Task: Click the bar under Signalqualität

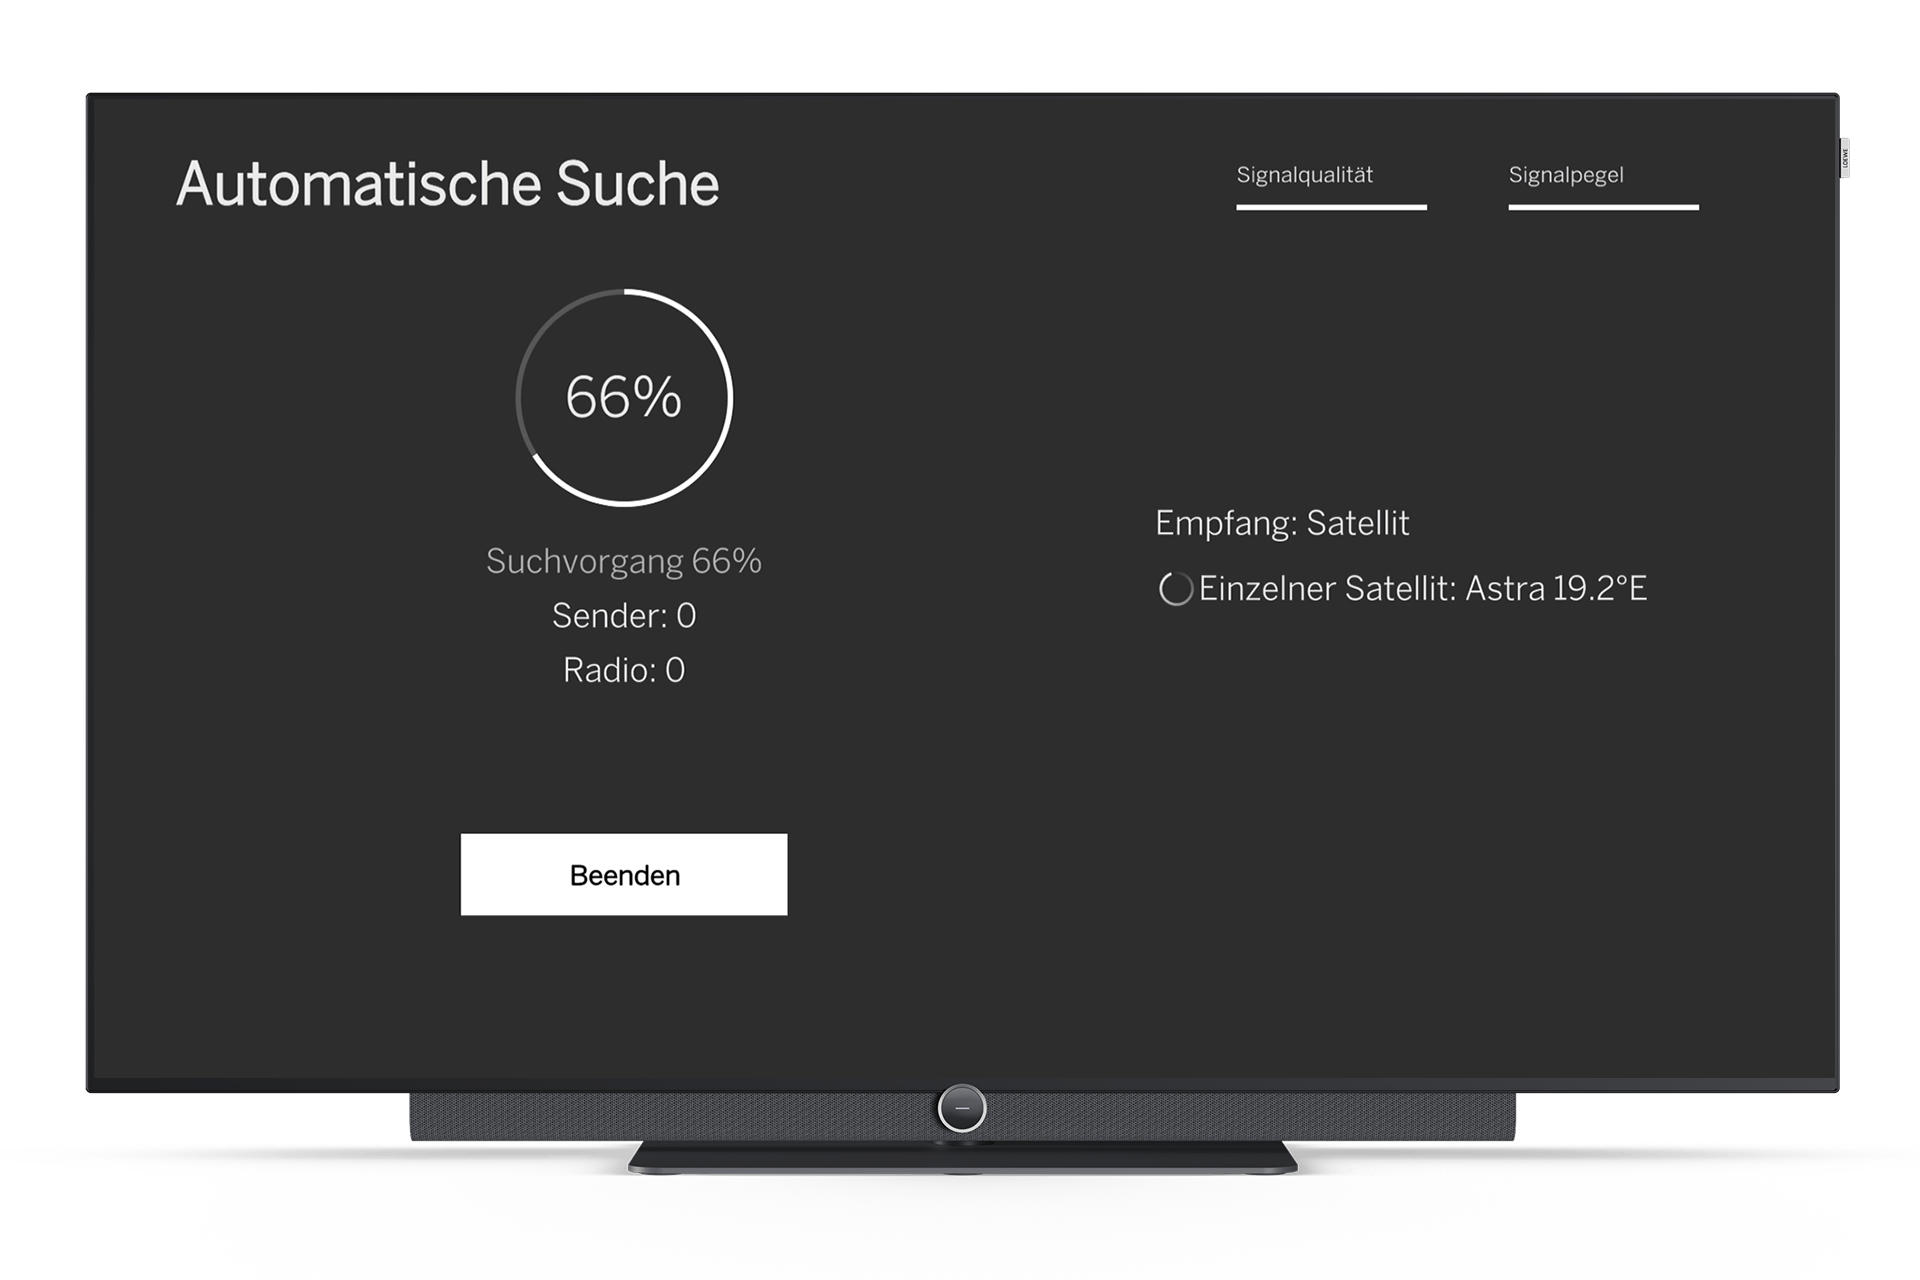Action: tap(1331, 207)
